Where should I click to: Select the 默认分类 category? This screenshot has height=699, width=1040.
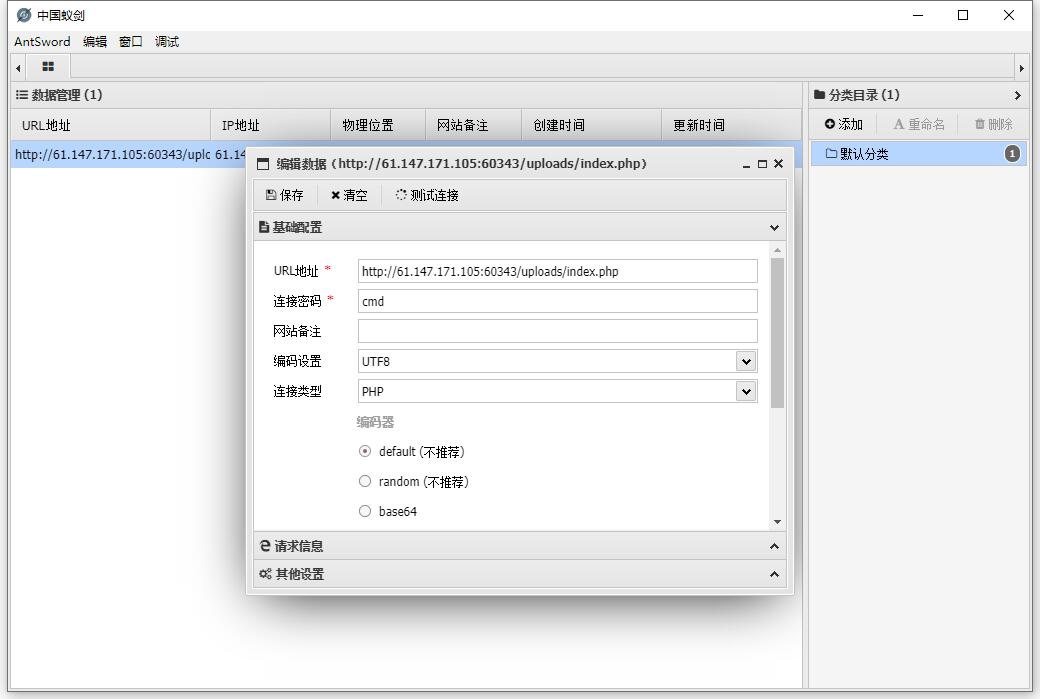(x=919, y=154)
